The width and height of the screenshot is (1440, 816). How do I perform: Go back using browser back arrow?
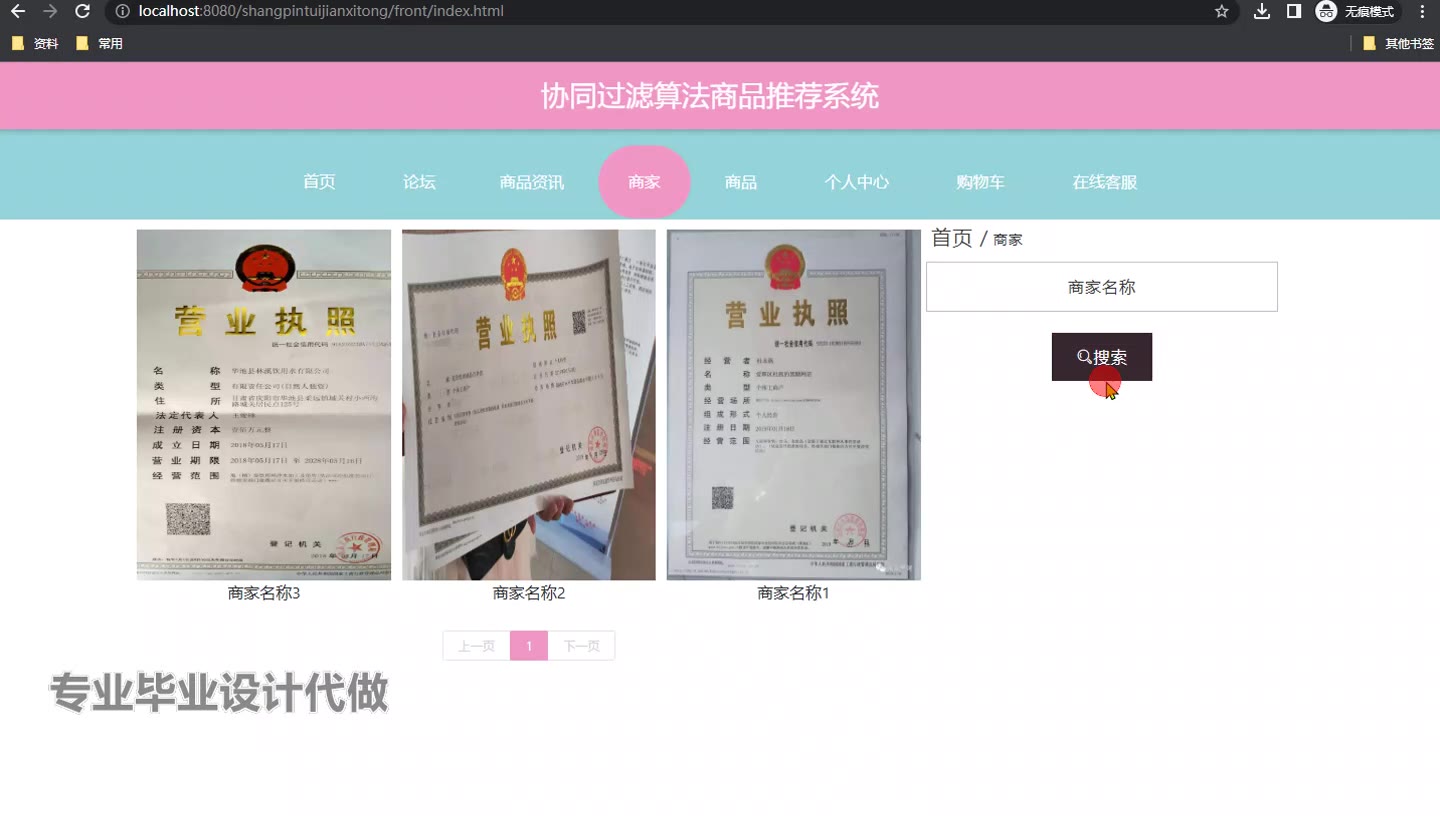tap(18, 11)
